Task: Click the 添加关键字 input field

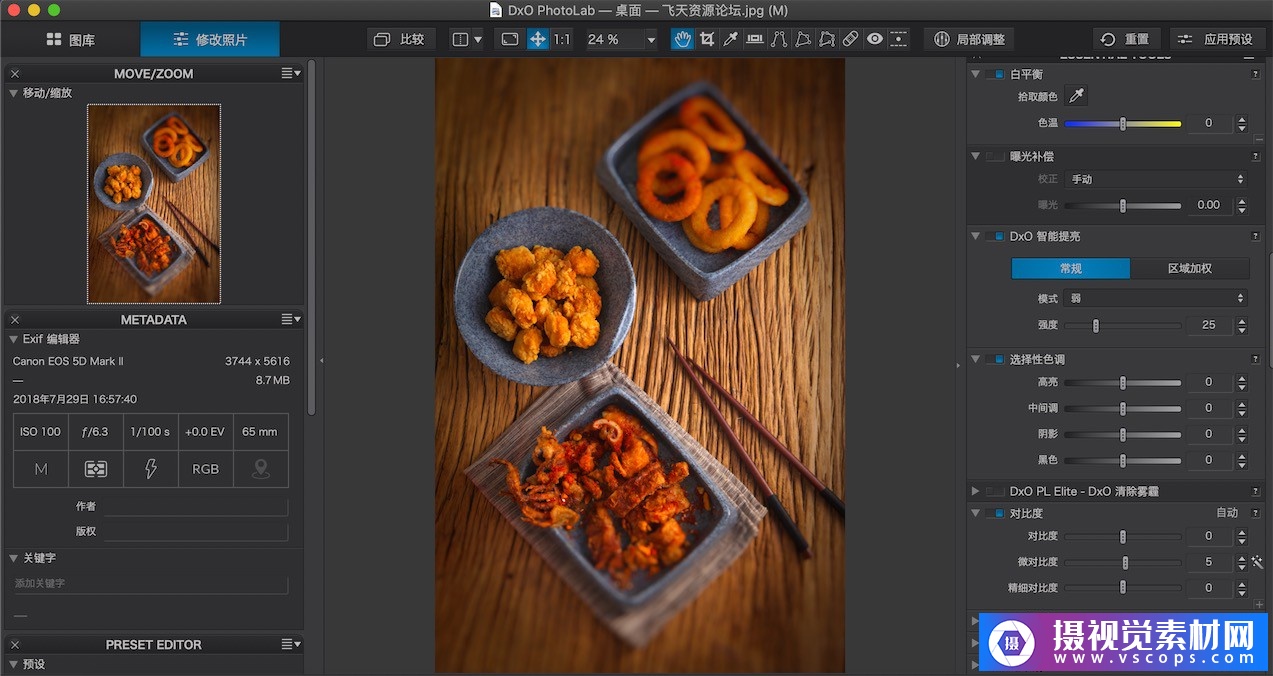Action: click(x=150, y=583)
